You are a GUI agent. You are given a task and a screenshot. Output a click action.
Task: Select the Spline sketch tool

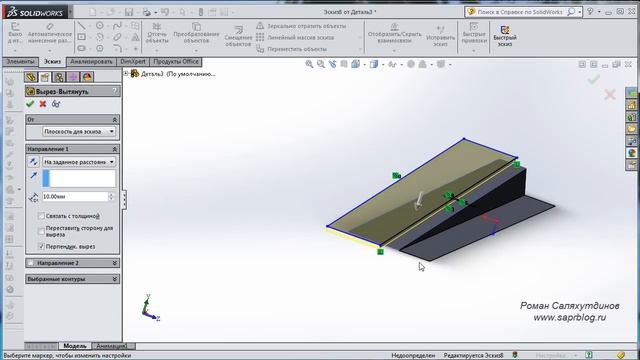[117, 26]
